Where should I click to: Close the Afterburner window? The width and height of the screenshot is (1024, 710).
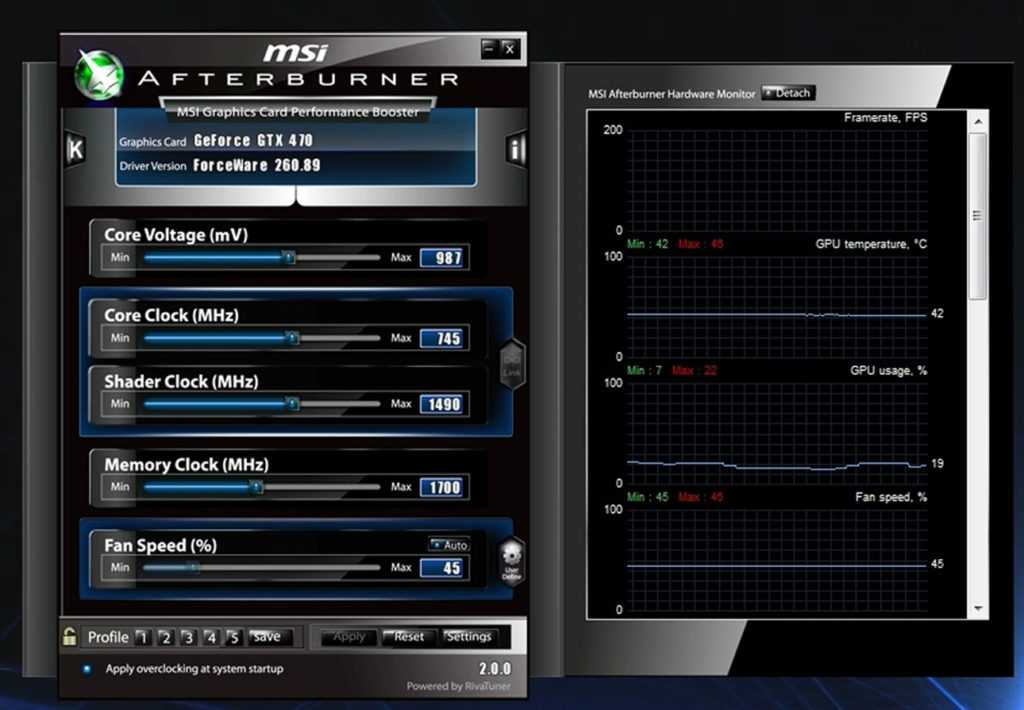510,48
